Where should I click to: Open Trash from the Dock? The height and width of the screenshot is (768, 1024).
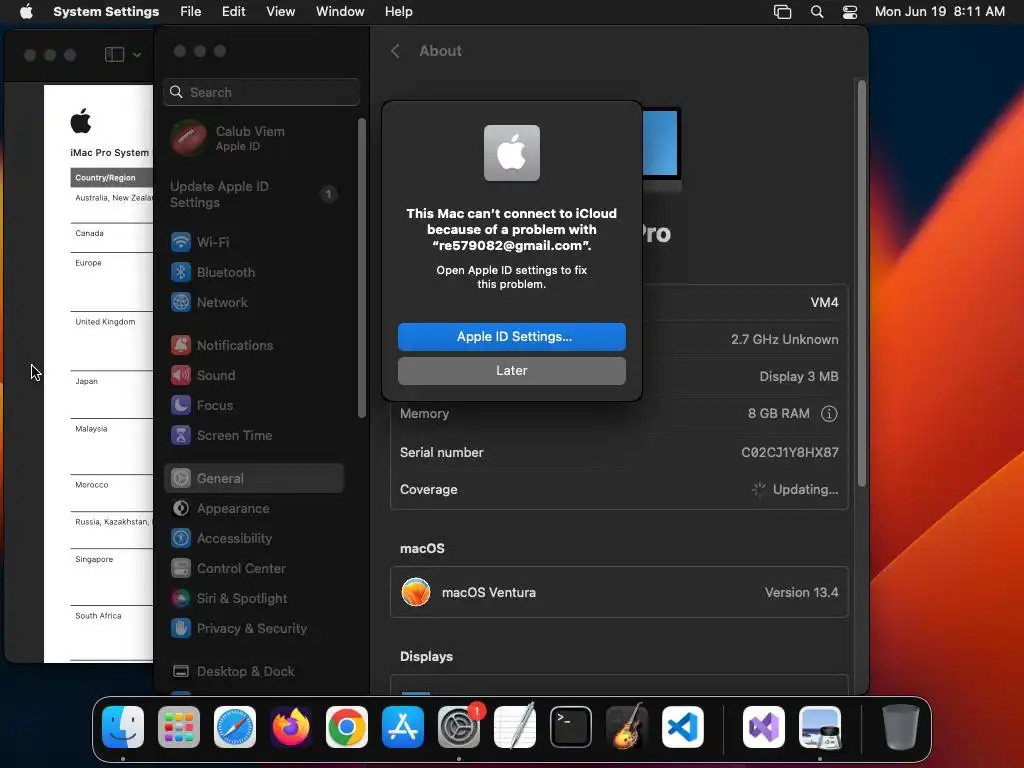[x=901, y=727]
